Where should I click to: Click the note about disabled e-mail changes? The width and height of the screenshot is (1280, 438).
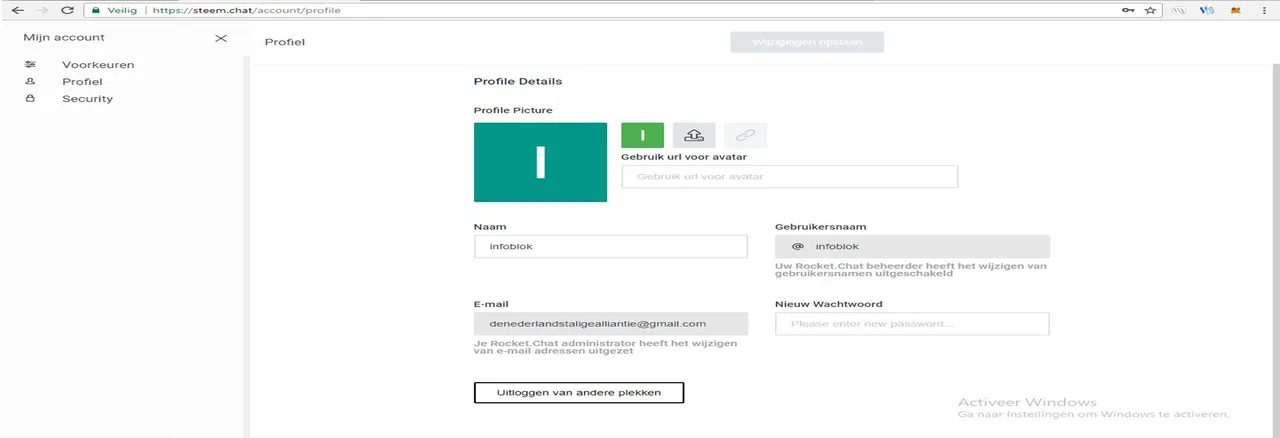pyautogui.click(x=606, y=347)
